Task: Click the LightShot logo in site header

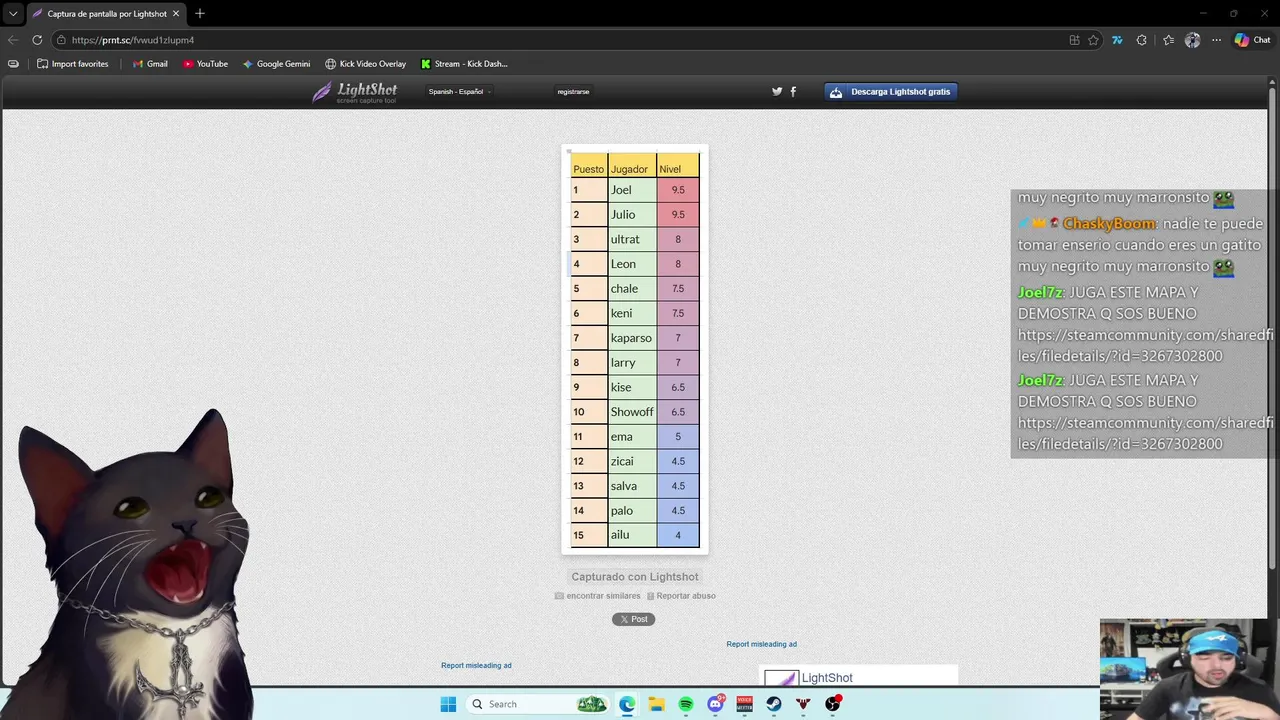Action: pyautogui.click(x=354, y=92)
